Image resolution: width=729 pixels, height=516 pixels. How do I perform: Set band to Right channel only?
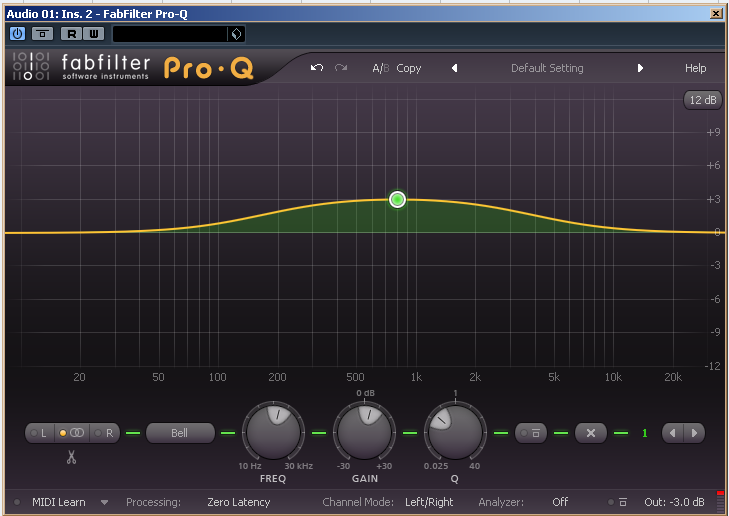[x=105, y=433]
